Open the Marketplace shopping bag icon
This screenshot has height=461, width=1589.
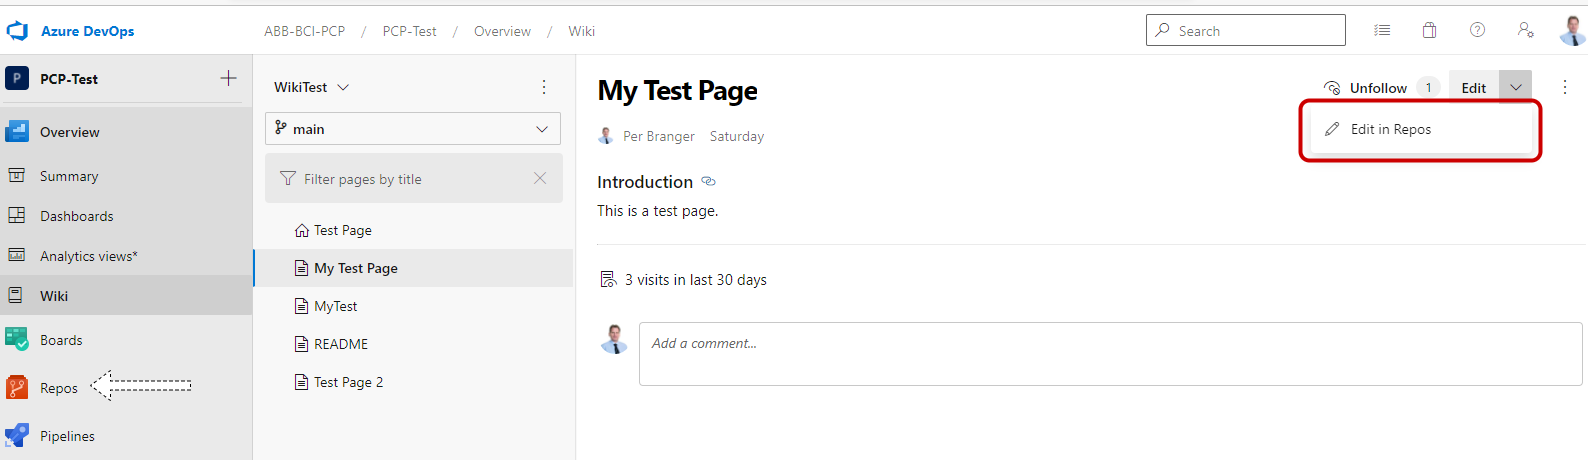click(x=1430, y=30)
